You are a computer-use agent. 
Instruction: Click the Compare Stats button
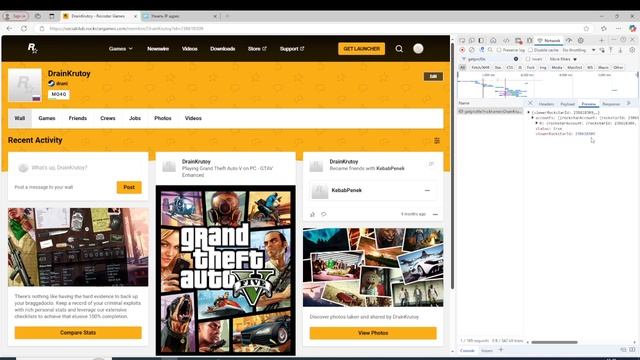[x=78, y=333]
